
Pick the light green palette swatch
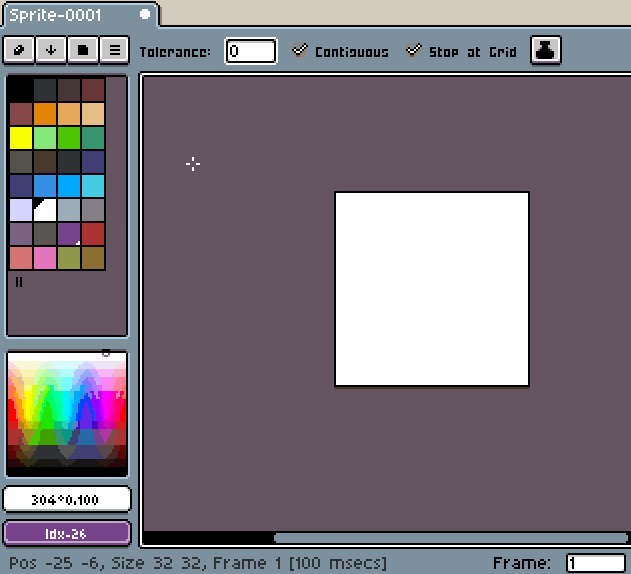45,138
